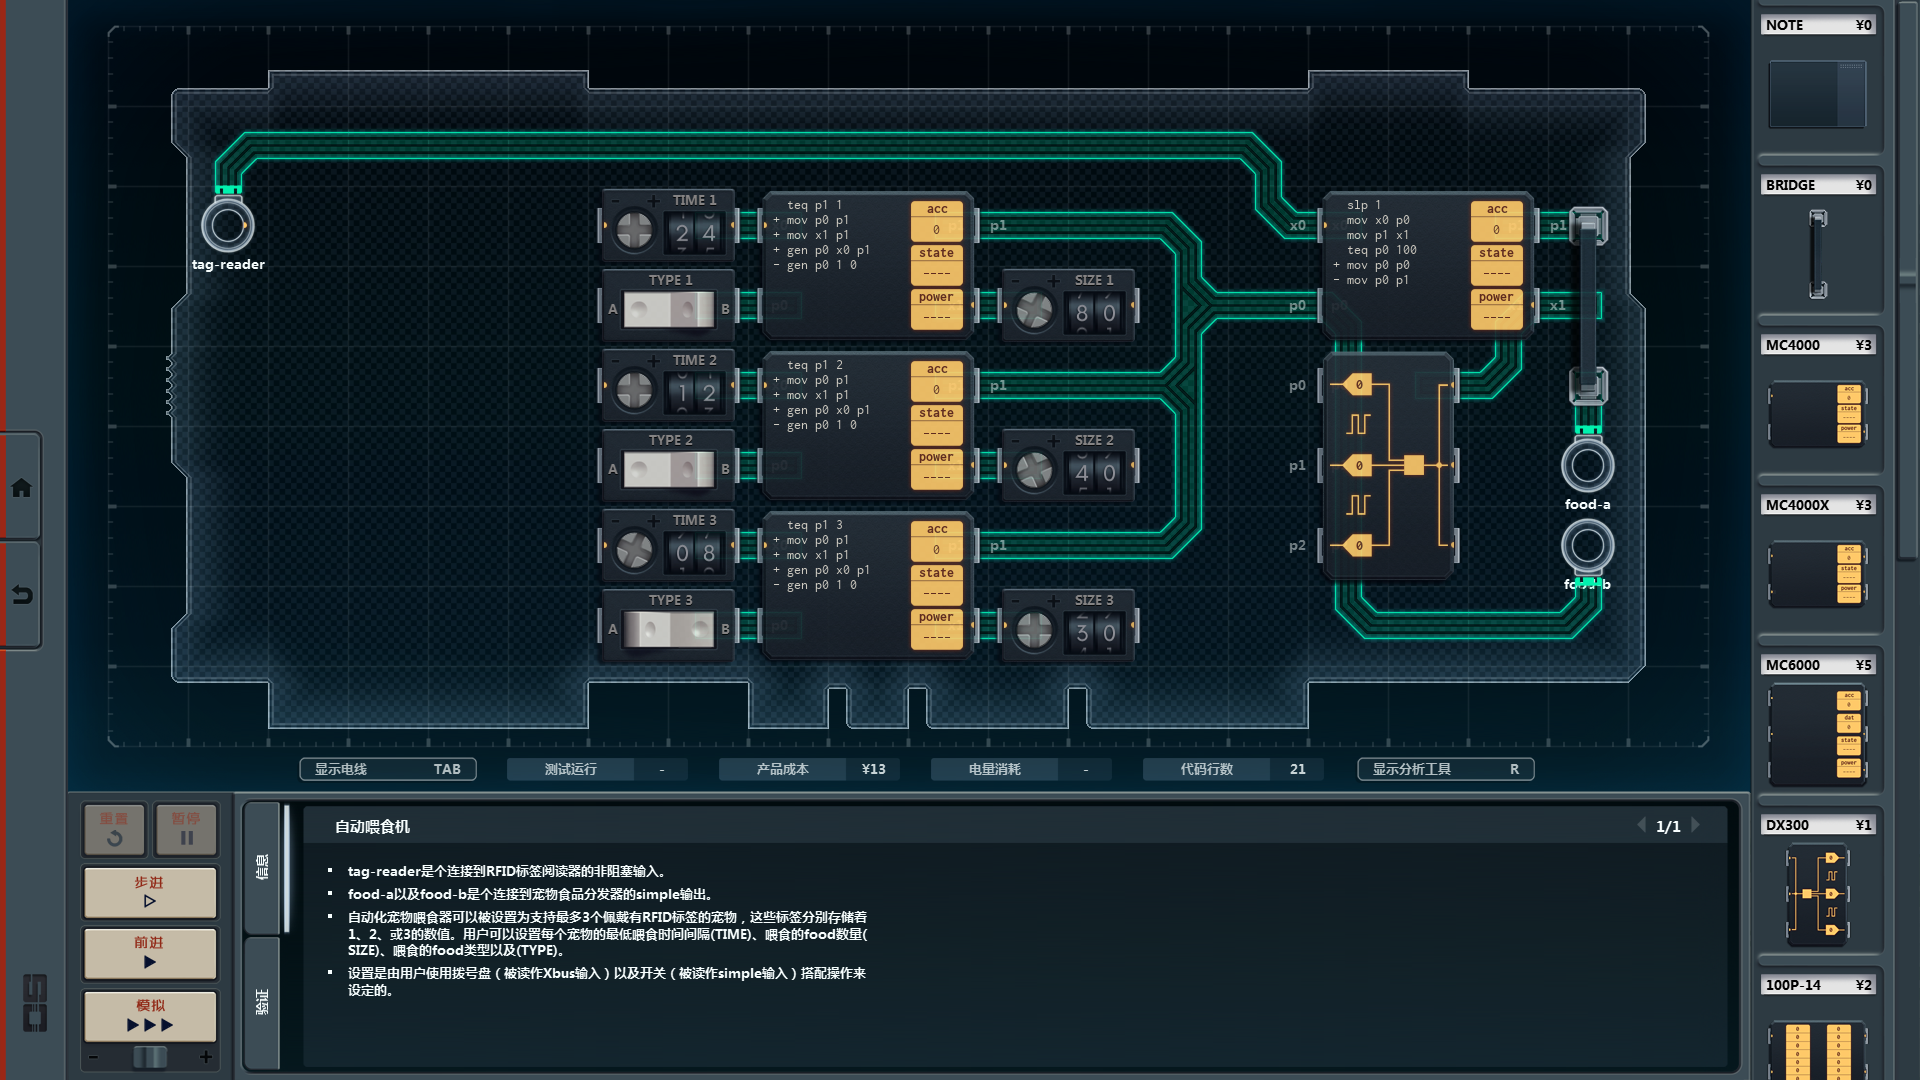Go to previous page arrow beside 1/1

tap(1641, 825)
